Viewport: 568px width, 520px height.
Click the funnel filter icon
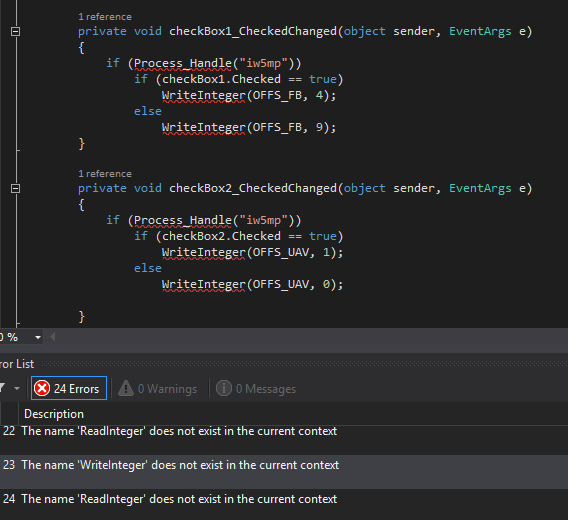click(2, 388)
